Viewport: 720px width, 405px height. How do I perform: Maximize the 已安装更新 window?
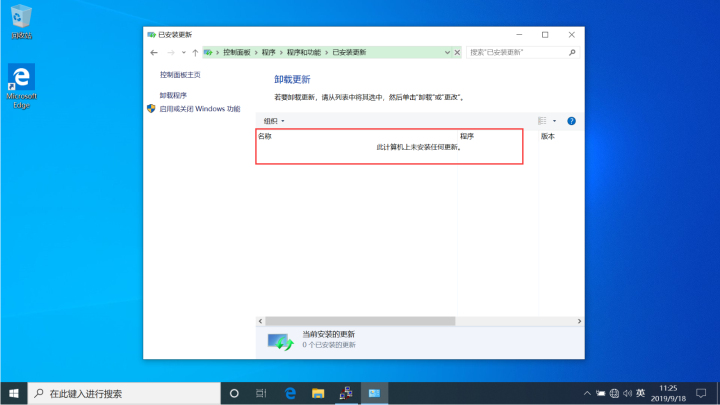pos(545,34)
